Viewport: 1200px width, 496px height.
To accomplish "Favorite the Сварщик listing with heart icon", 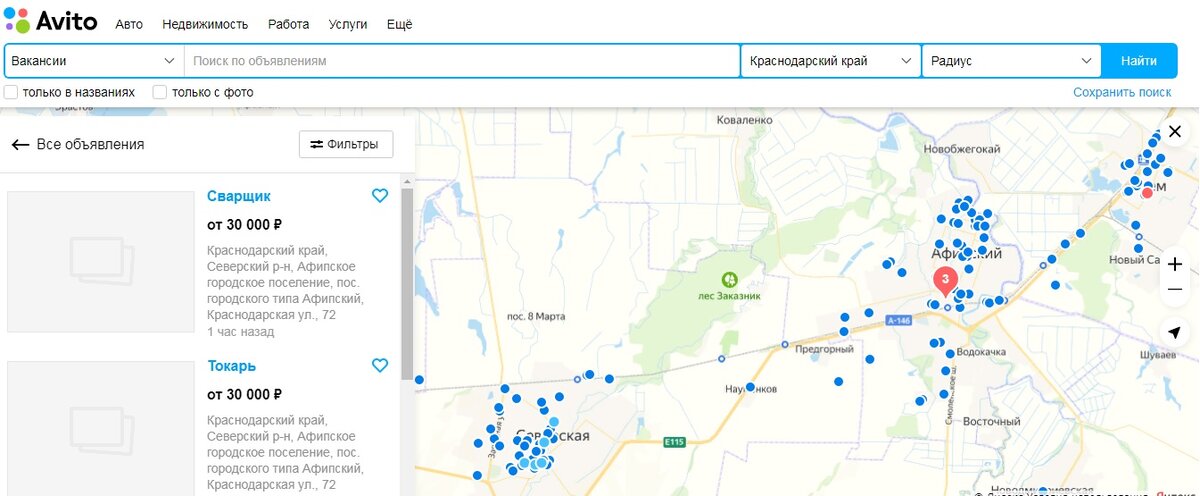I will [x=380, y=196].
